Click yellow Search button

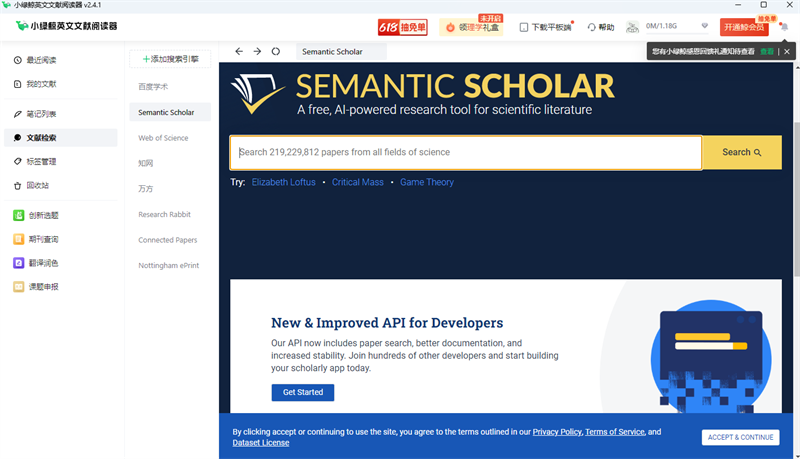pyautogui.click(x=742, y=152)
